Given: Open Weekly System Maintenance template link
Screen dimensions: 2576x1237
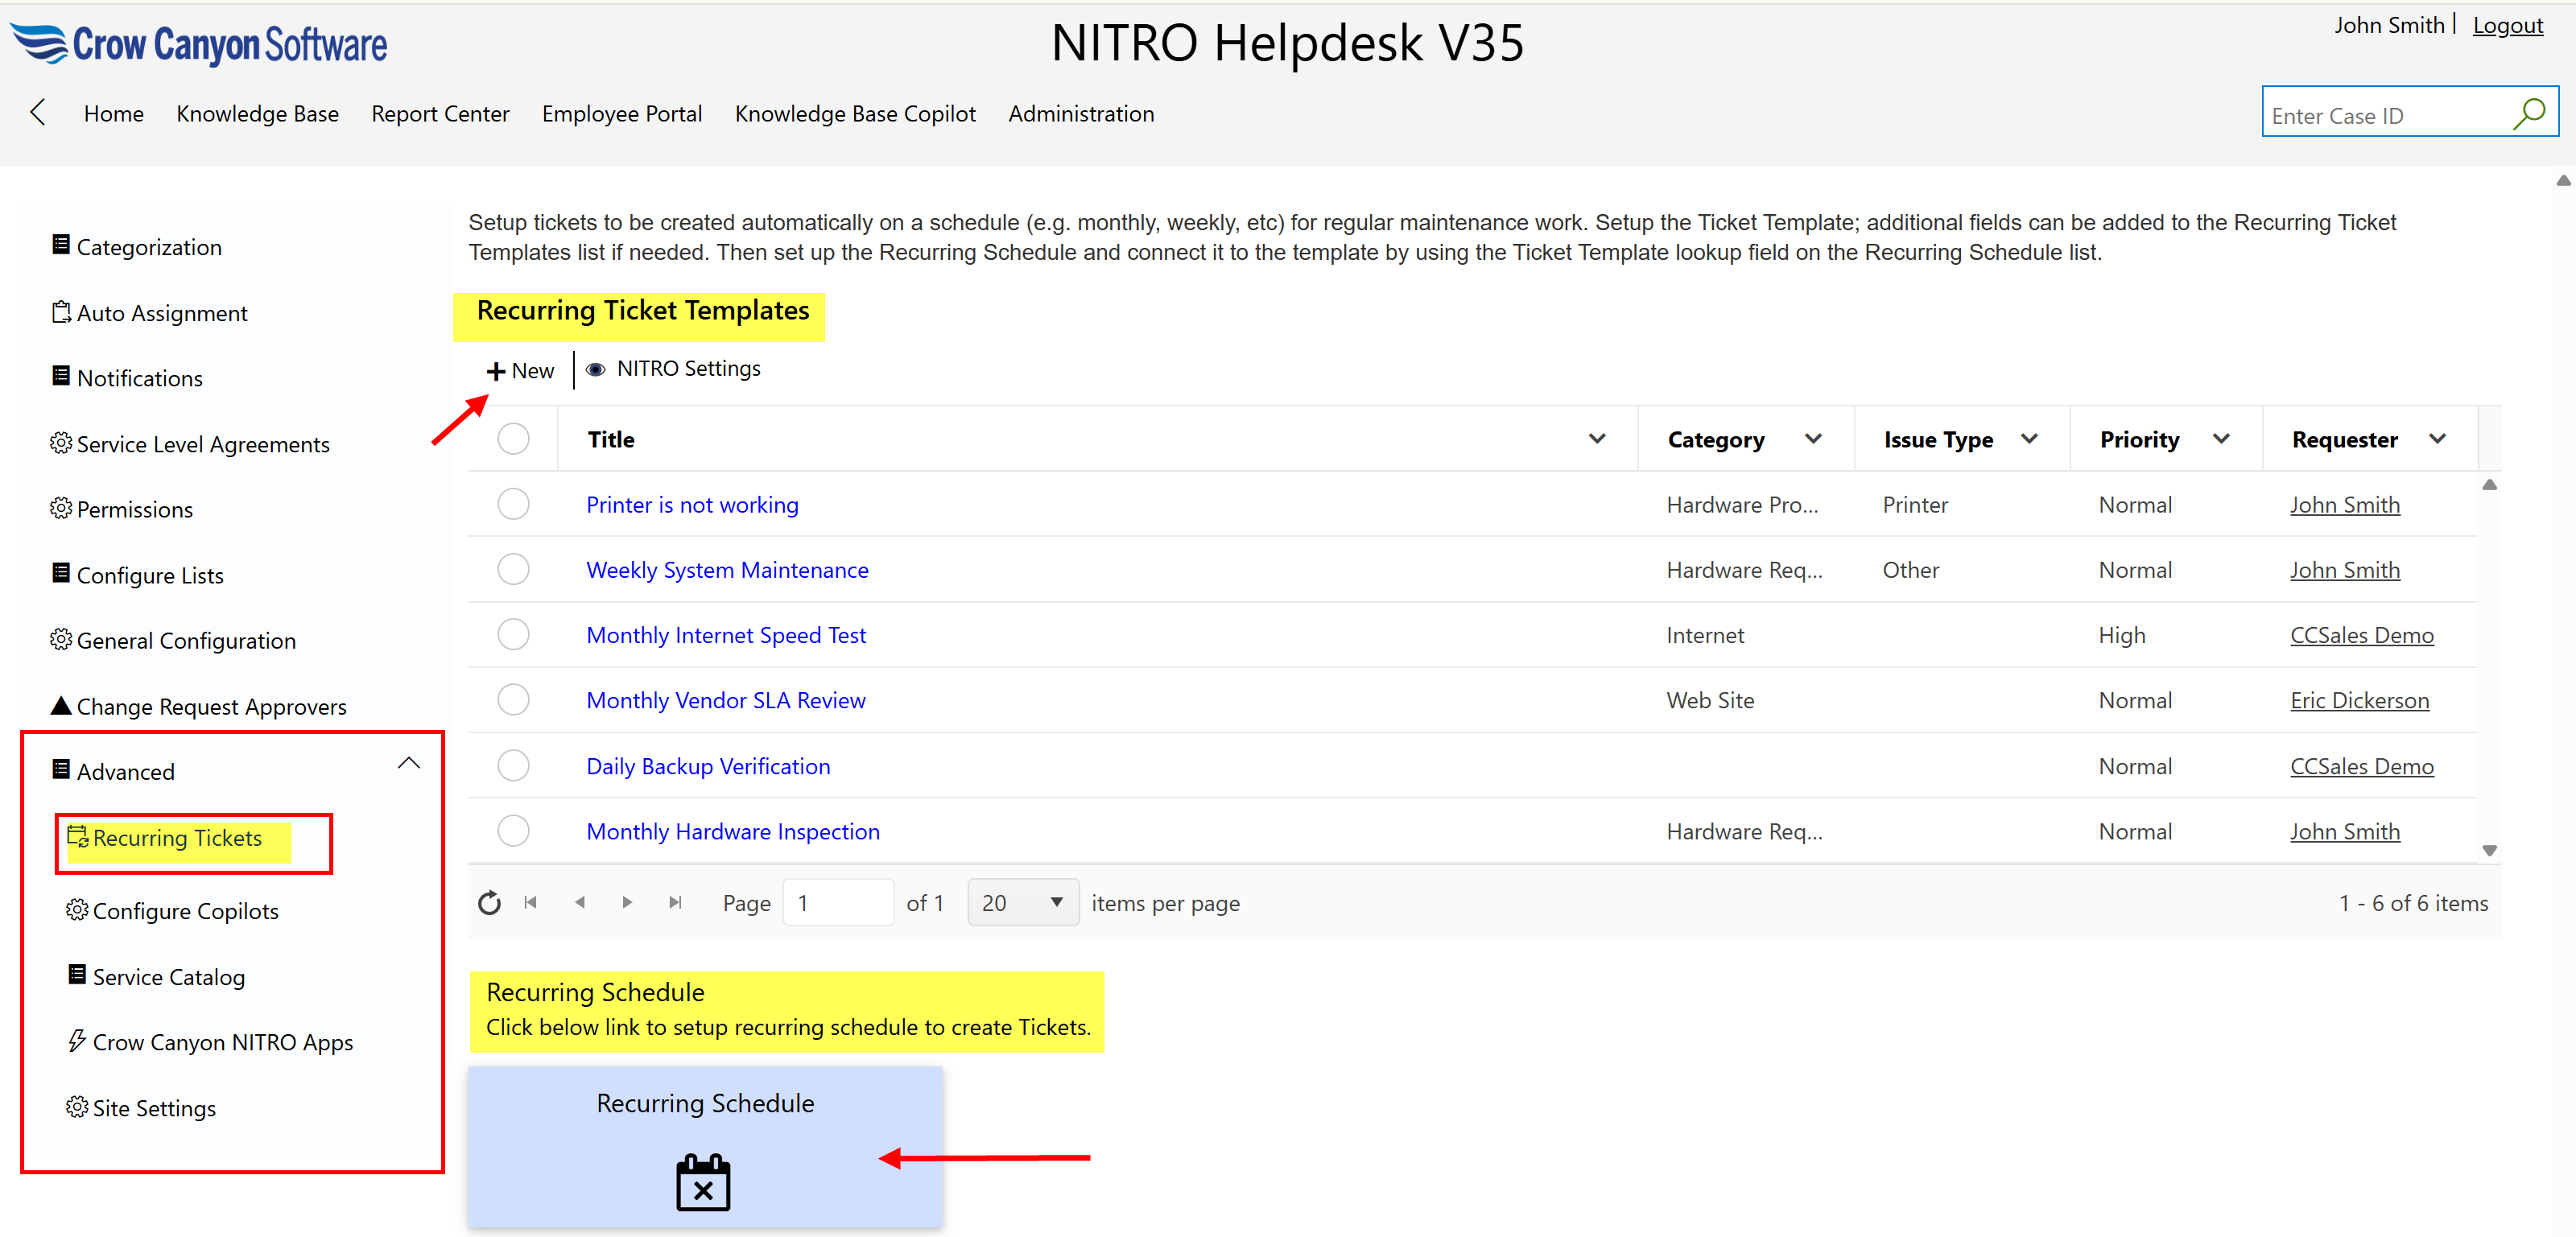Looking at the screenshot, I should (727, 570).
